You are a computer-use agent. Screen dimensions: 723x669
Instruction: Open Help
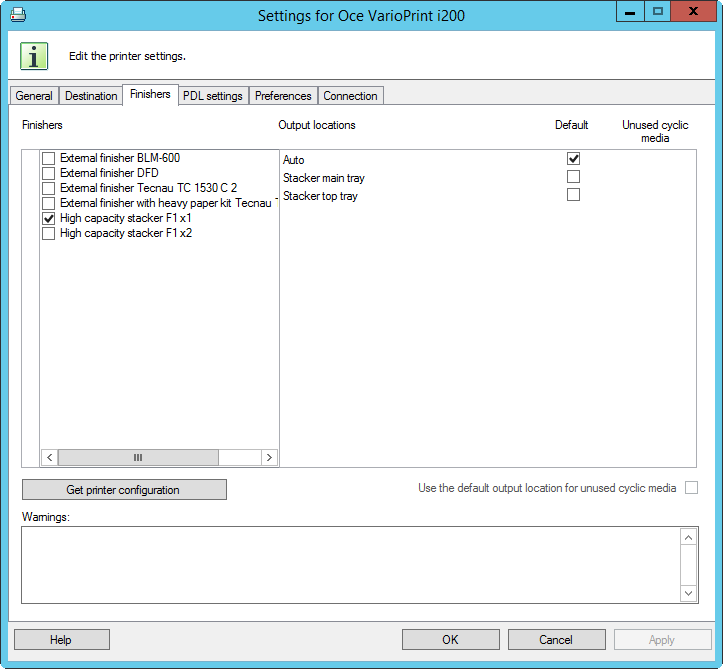[x=62, y=640]
